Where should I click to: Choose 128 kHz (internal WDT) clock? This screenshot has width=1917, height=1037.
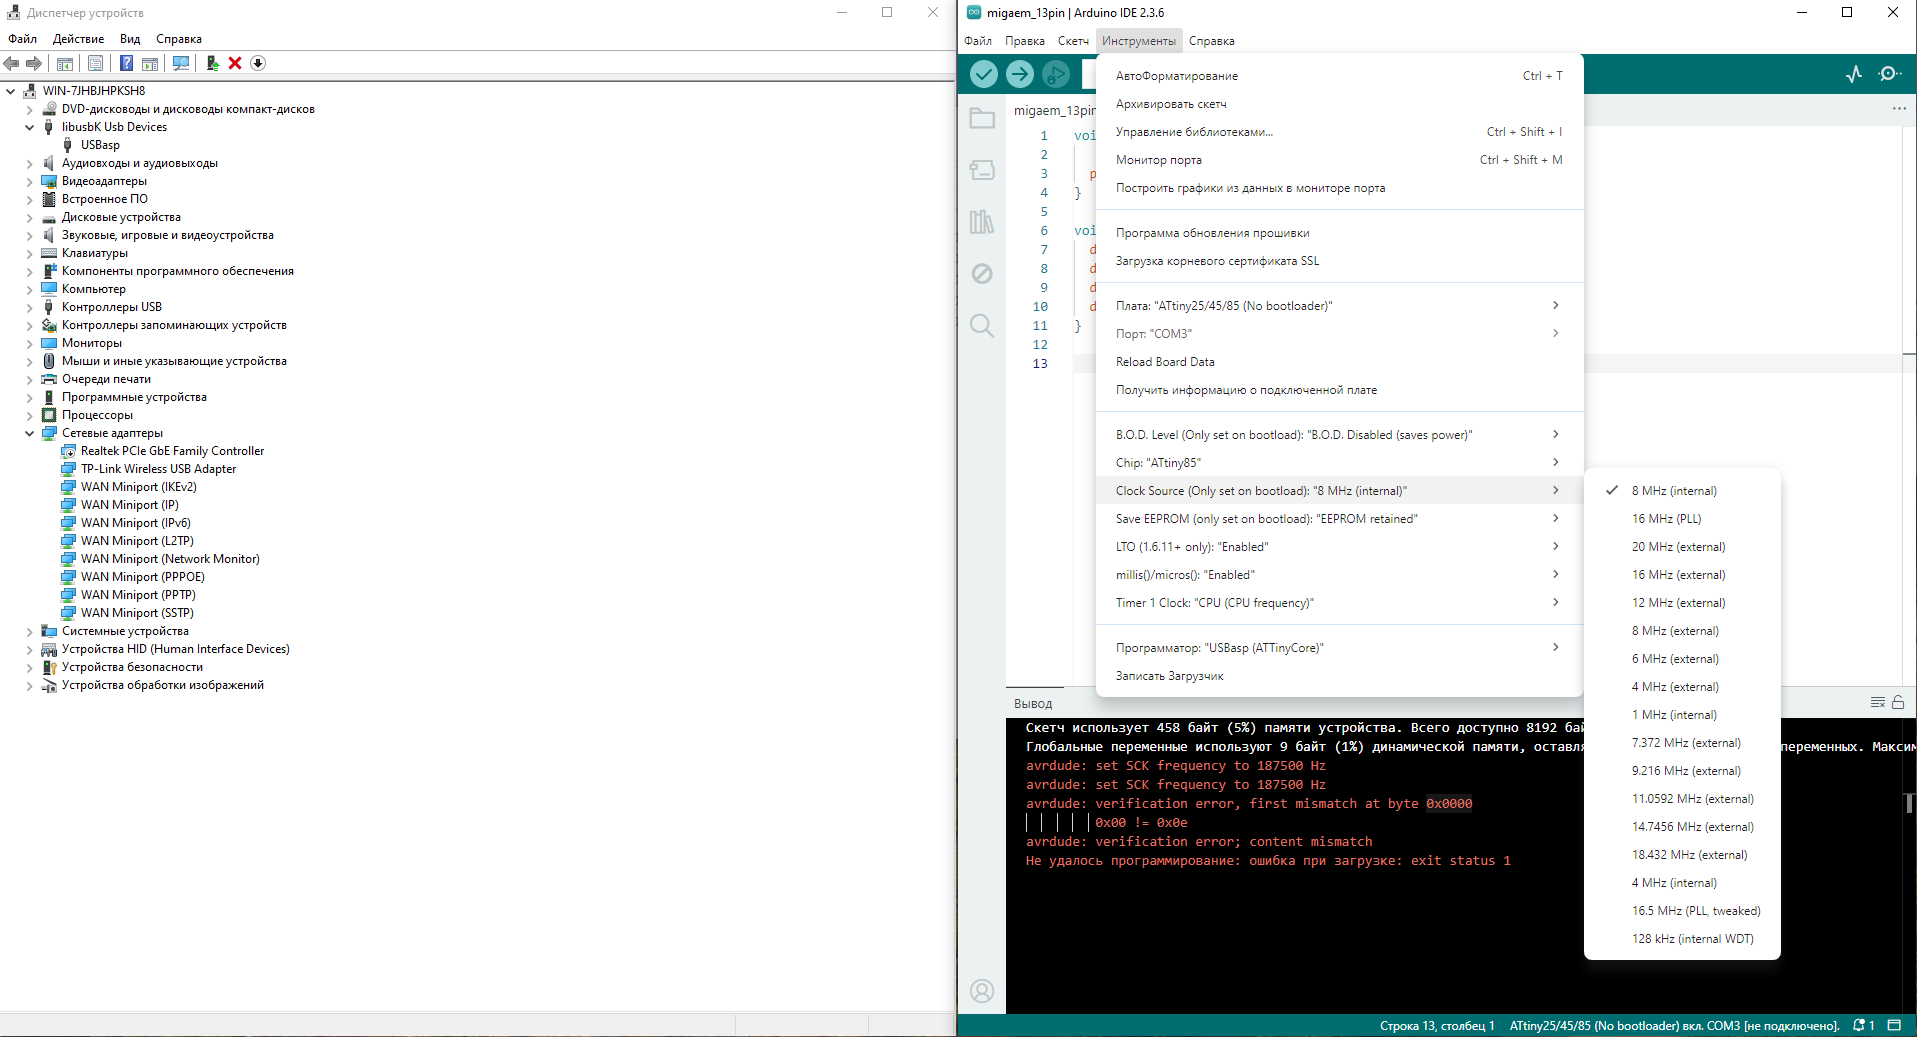[x=1692, y=939]
